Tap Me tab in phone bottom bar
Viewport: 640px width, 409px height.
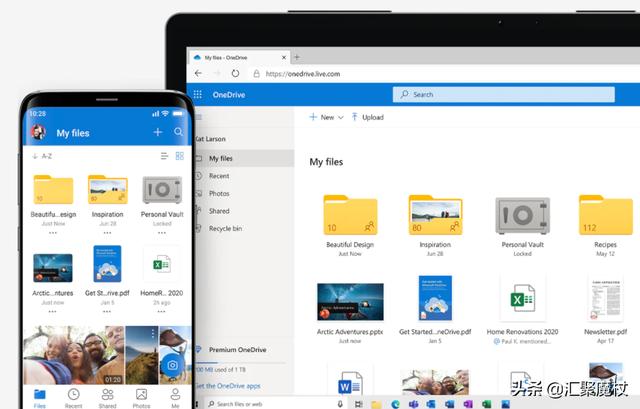tap(176, 398)
